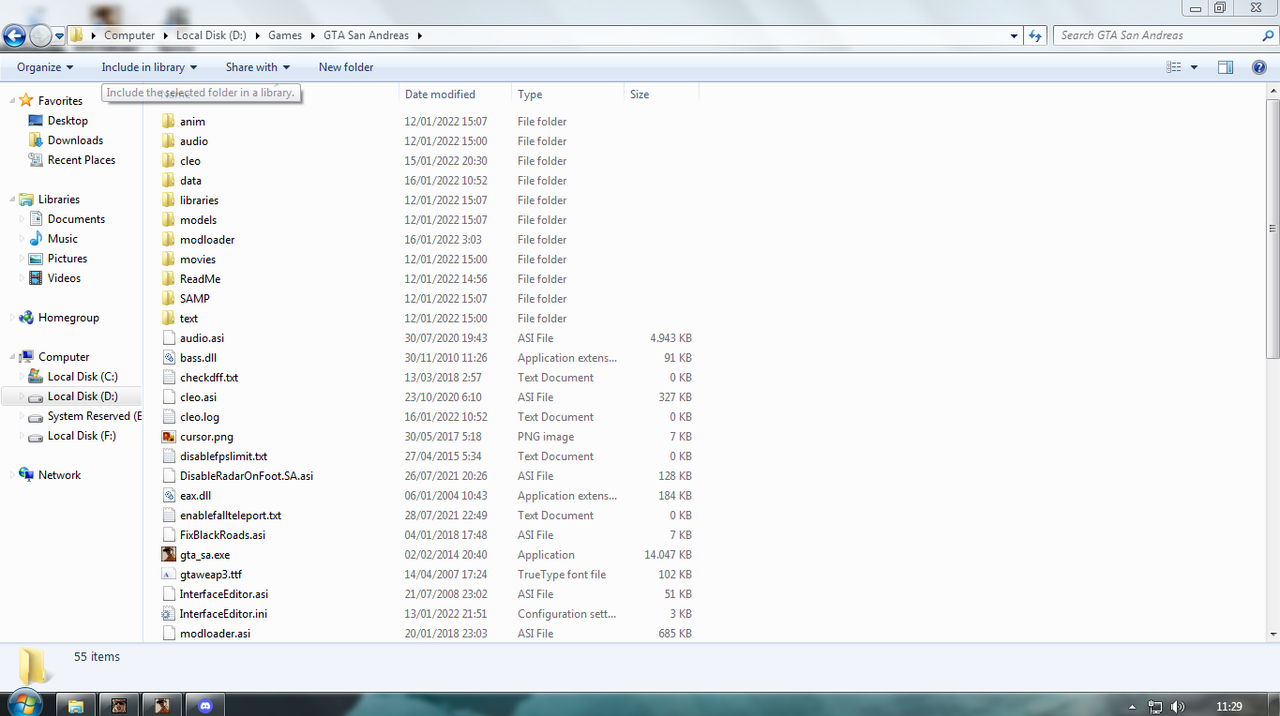Select the modloader folder icon

pyautogui.click(x=169, y=239)
